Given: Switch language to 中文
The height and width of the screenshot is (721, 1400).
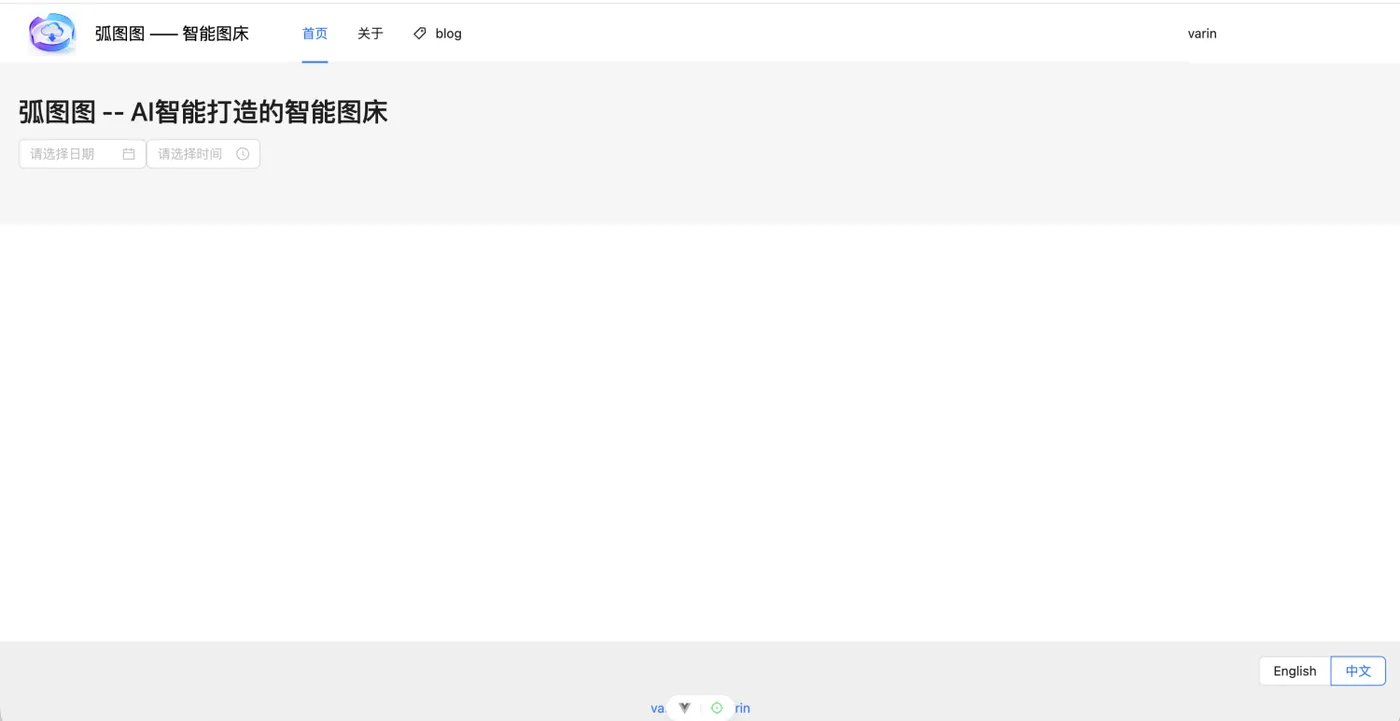Looking at the screenshot, I should coord(1358,671).
